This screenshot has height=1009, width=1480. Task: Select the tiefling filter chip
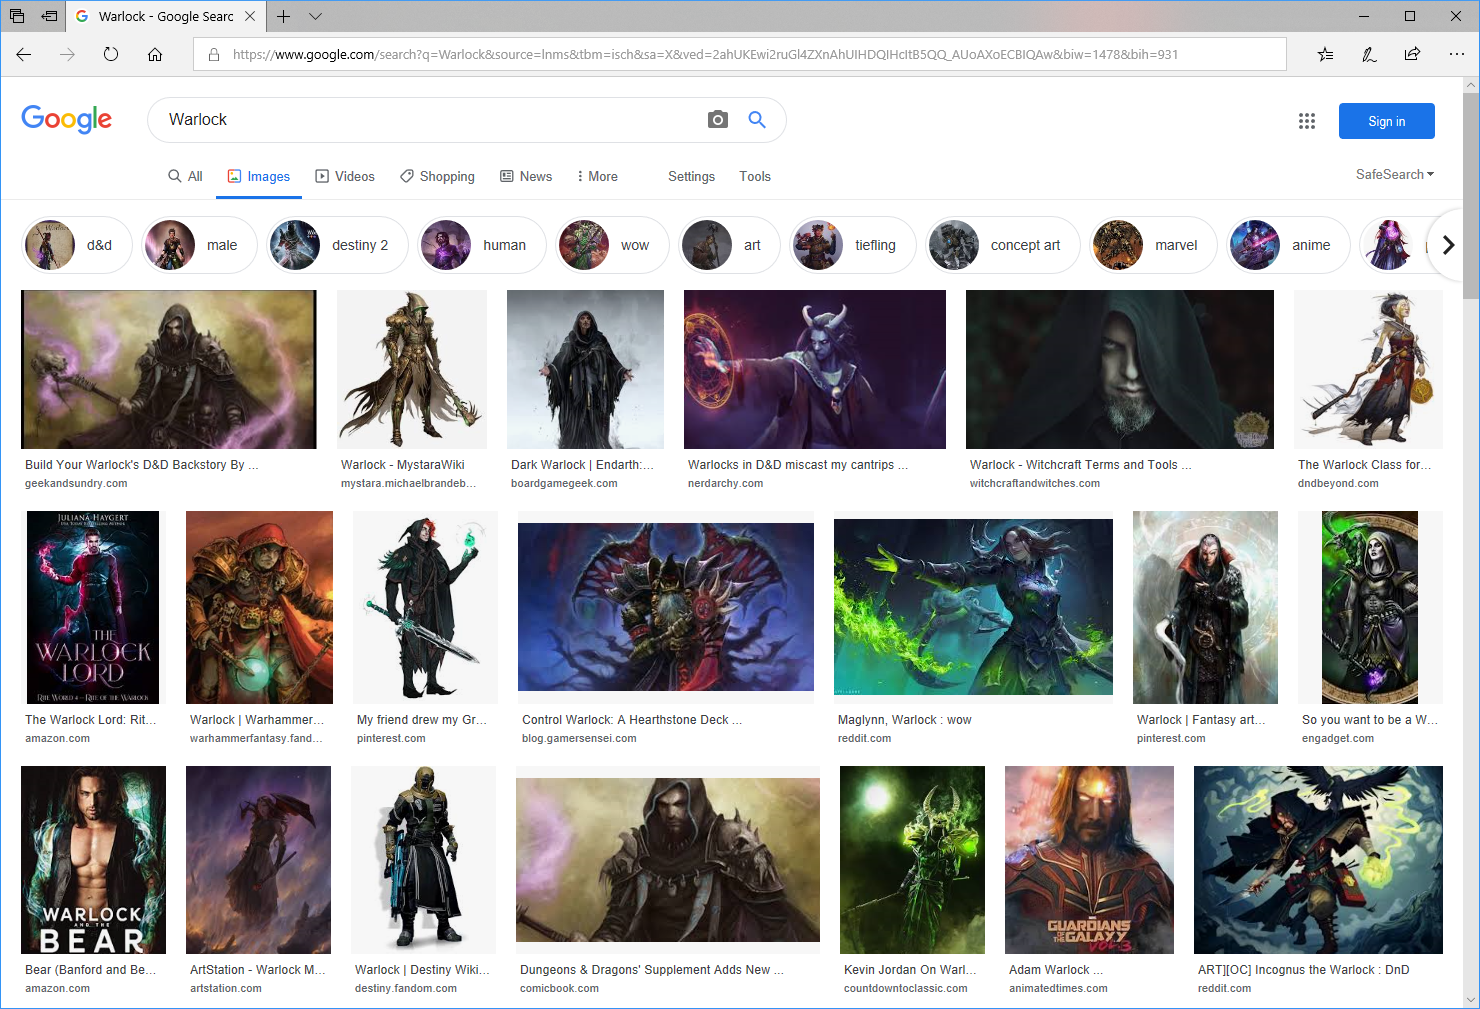[x=853, y=245]
